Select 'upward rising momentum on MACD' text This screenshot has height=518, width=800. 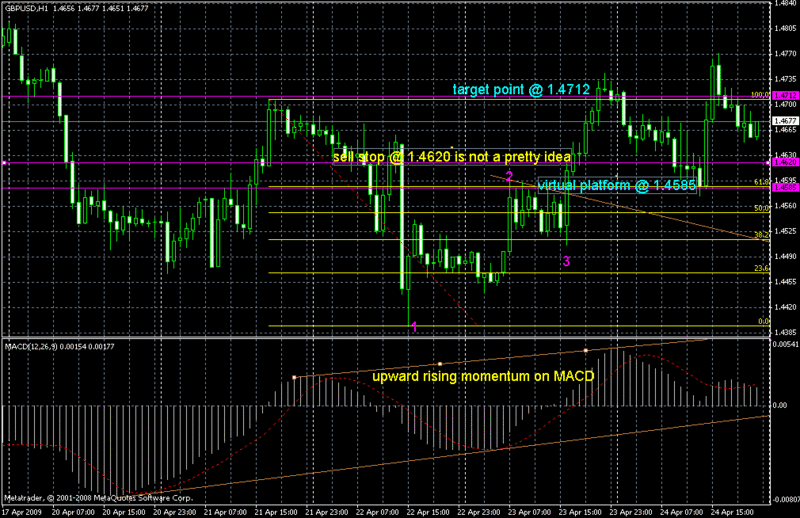coord(483,377)
